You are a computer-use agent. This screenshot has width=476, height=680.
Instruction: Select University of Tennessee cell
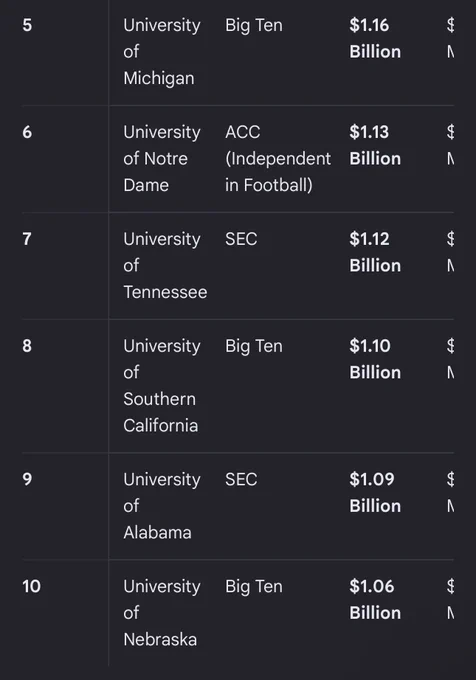(165, 265)
